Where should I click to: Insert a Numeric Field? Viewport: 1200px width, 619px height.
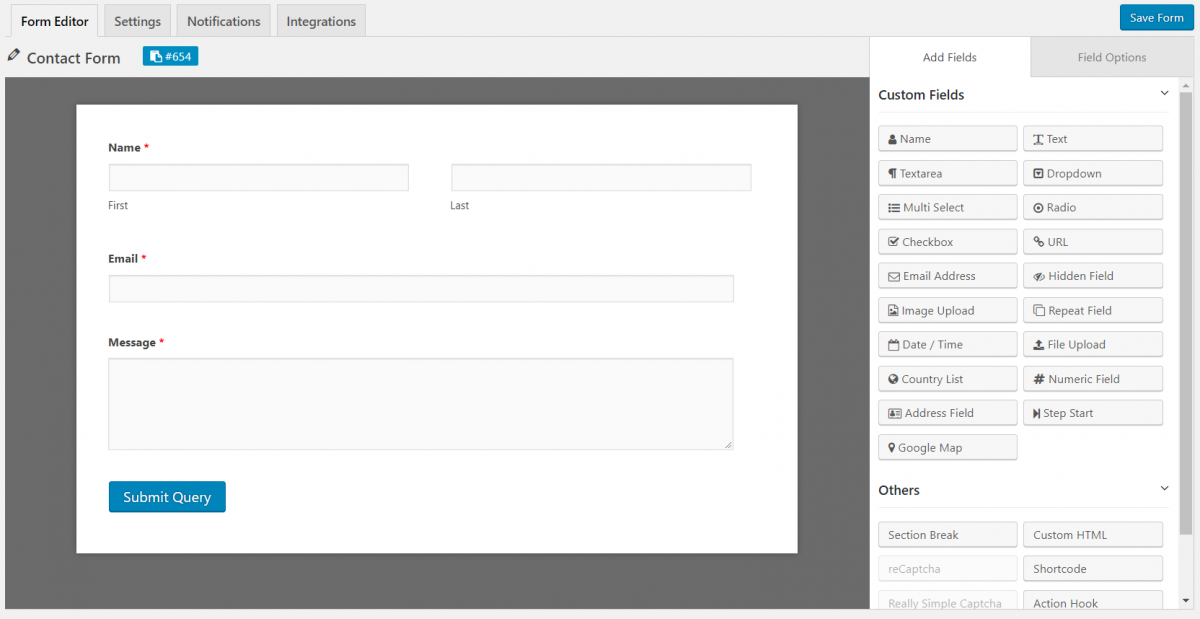point(1092,378)
